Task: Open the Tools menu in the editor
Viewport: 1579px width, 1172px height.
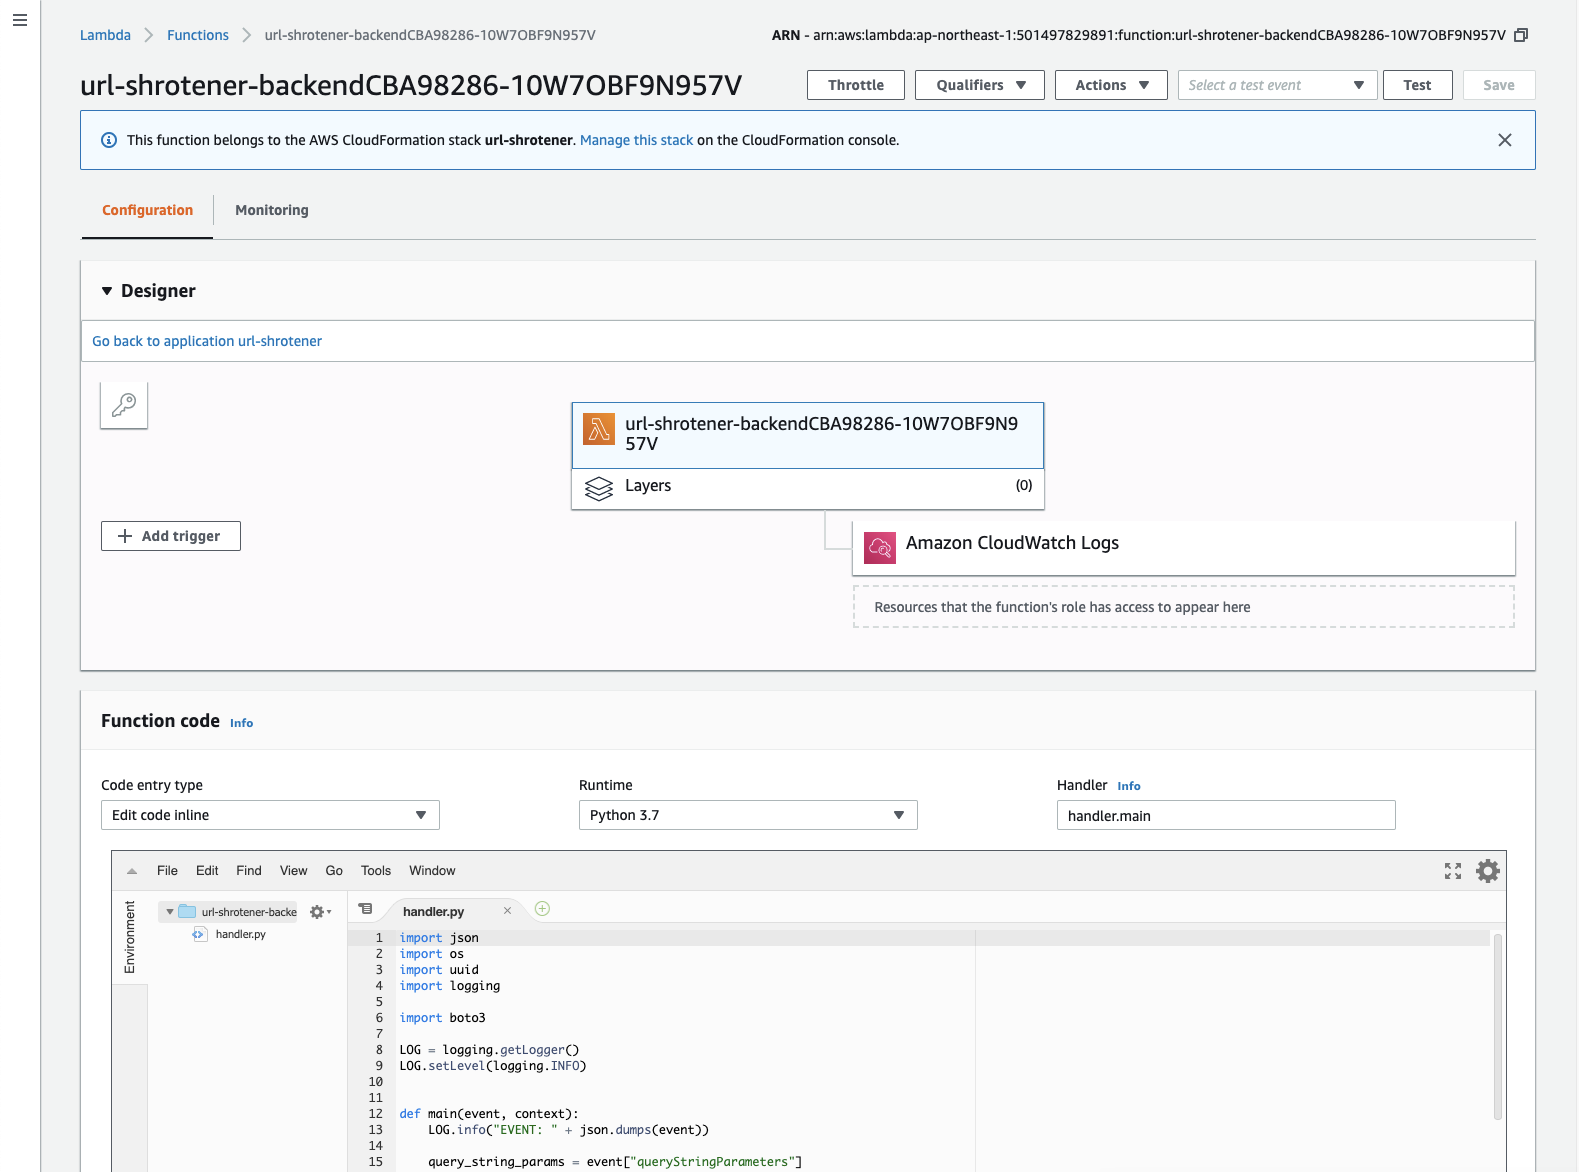Action: coord(376,871)
